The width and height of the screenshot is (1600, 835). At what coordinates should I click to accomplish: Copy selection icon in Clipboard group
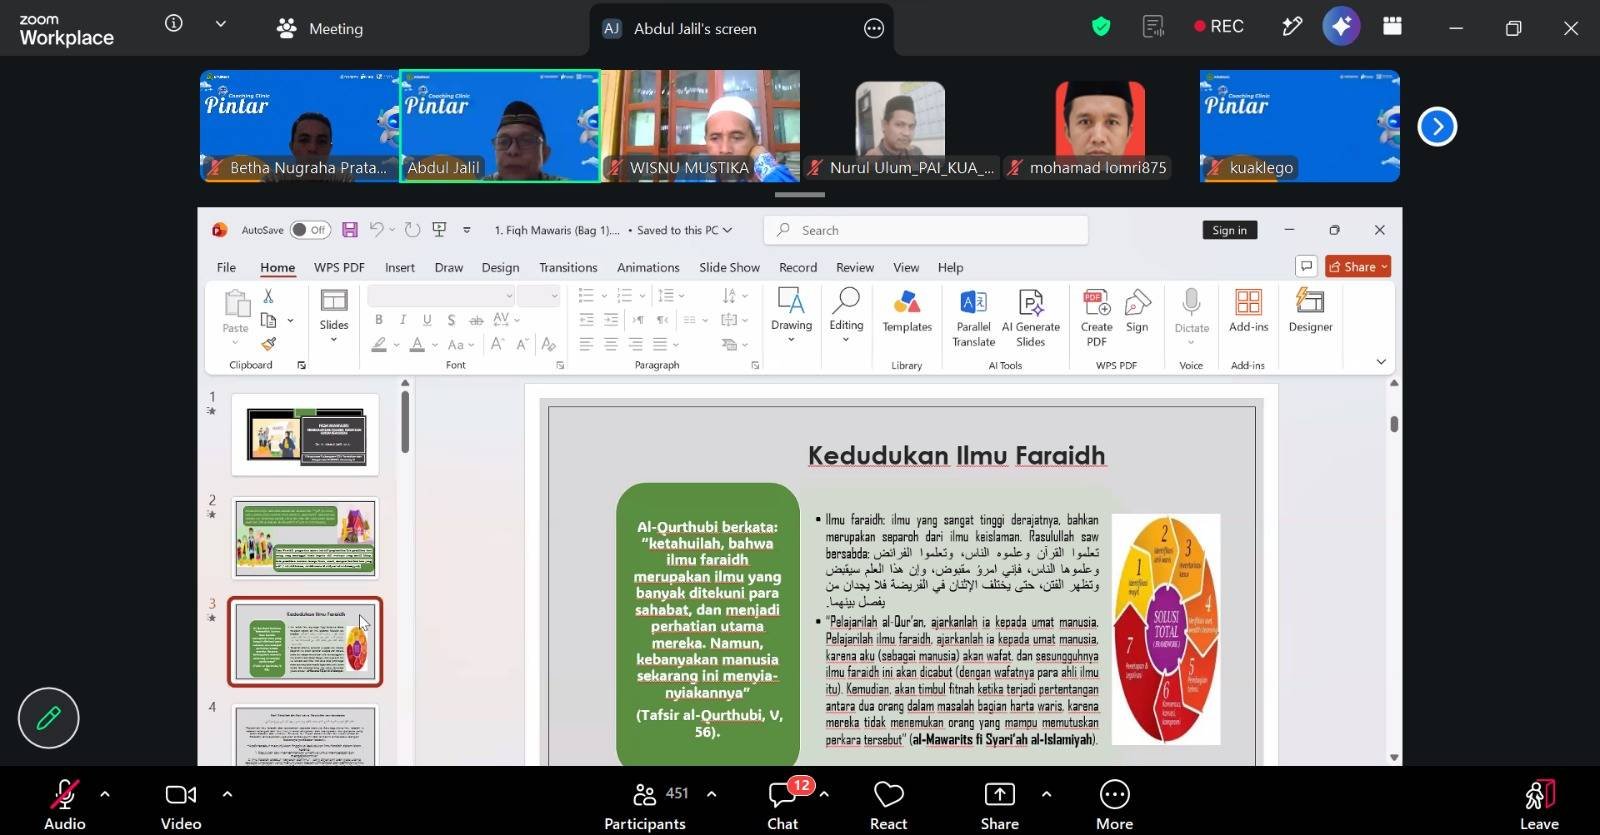(268, 320)
